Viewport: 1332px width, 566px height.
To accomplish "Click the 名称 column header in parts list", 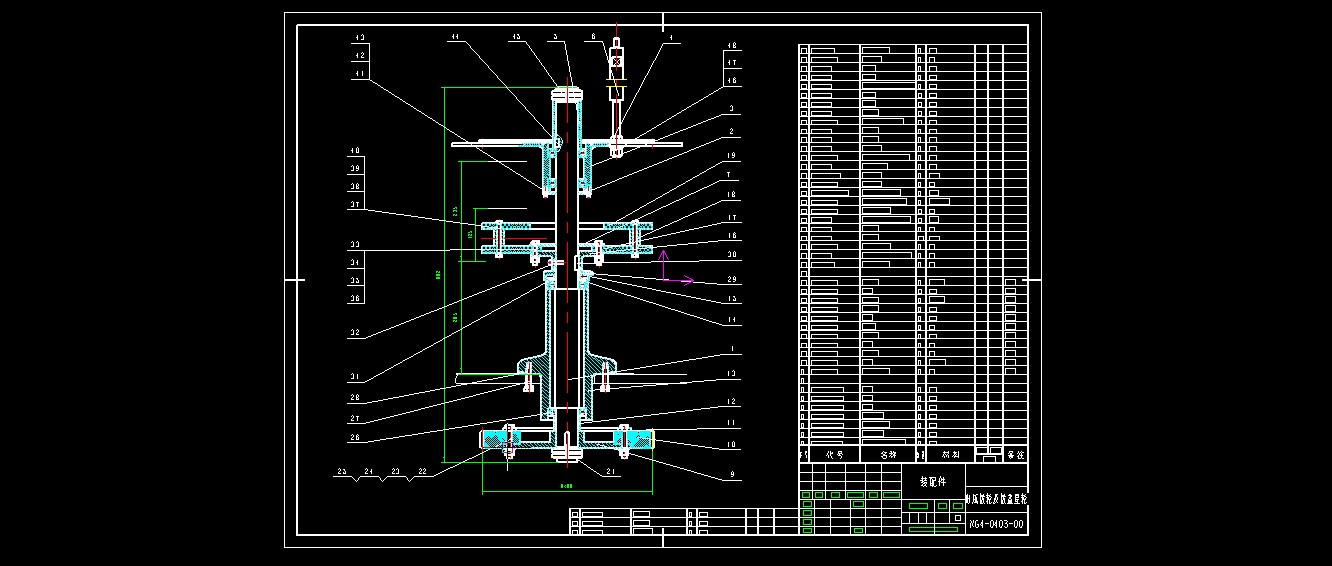I will pos(888,453).
